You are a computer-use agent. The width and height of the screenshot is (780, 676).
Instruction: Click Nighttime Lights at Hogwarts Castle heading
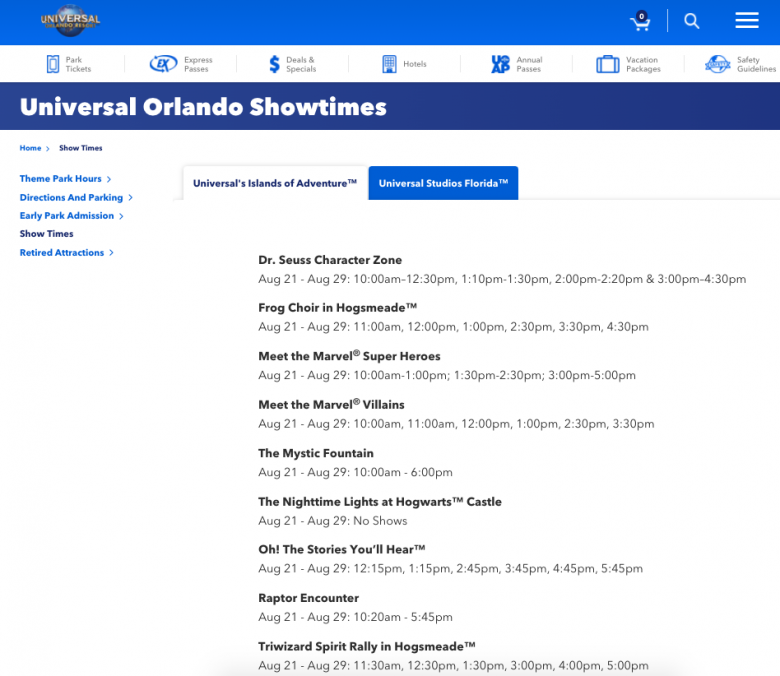(x=380, y=502)
